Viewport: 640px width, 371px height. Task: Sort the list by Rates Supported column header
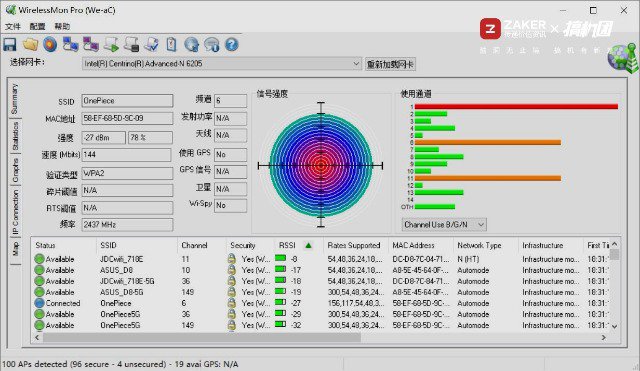click(x=356, y=245)
